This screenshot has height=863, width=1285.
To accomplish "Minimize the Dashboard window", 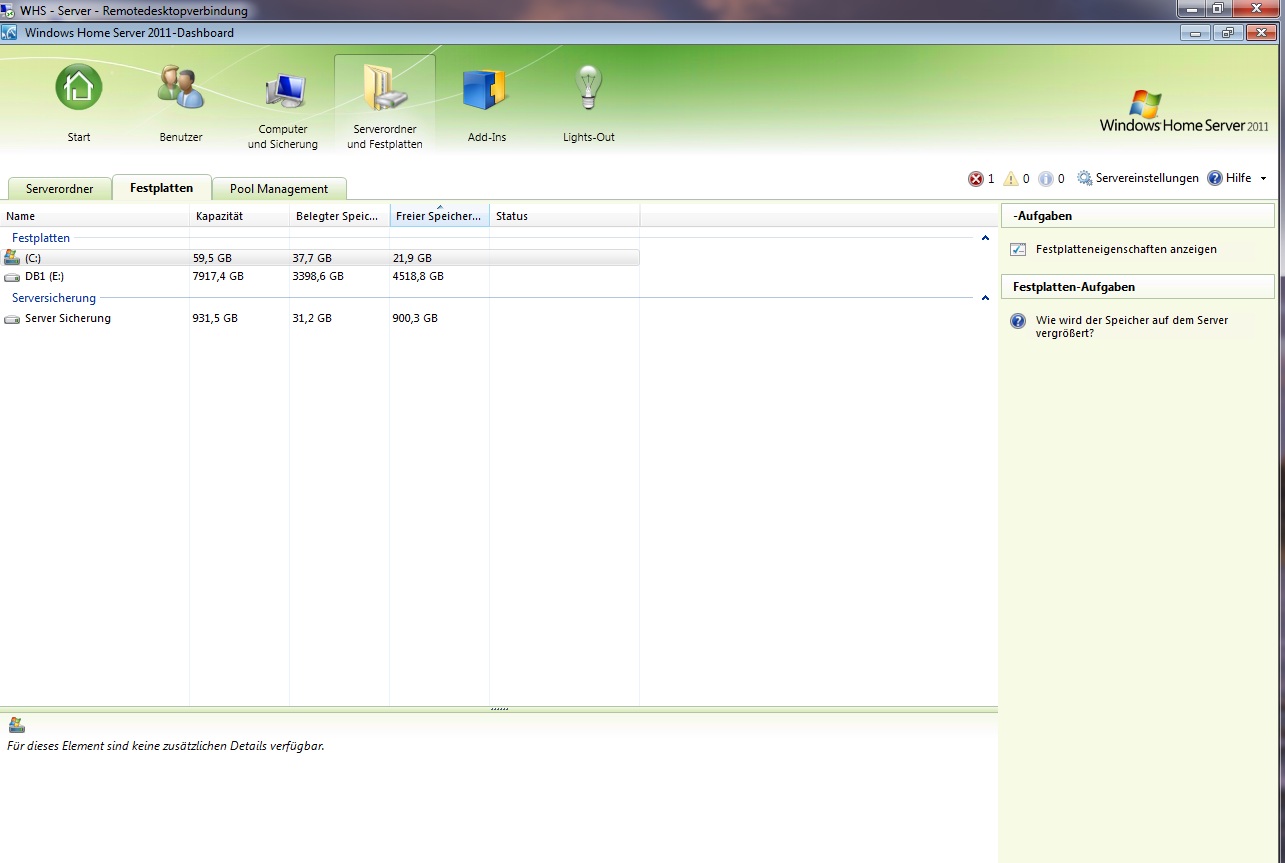I will [x=1196, y=33].
